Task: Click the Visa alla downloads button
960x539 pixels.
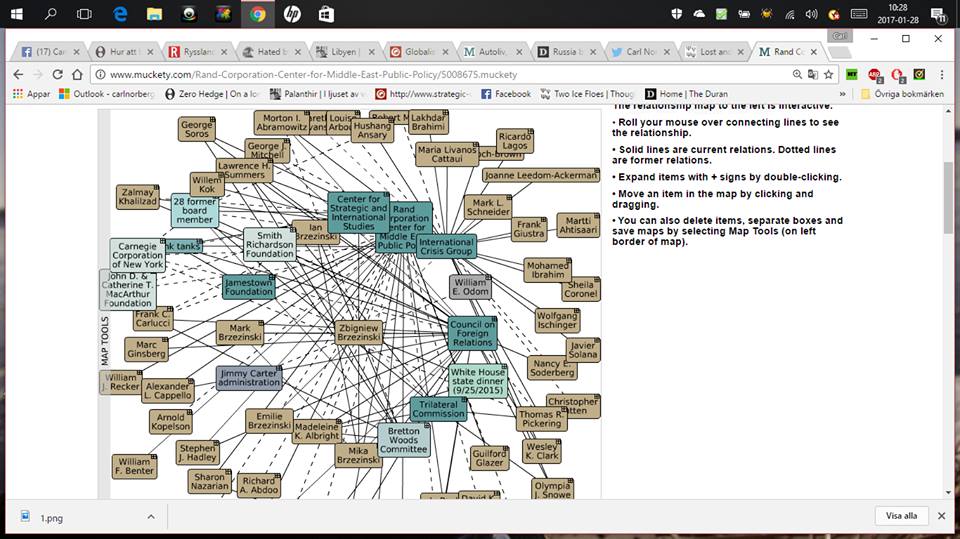Action: click(x=900, y=516)
